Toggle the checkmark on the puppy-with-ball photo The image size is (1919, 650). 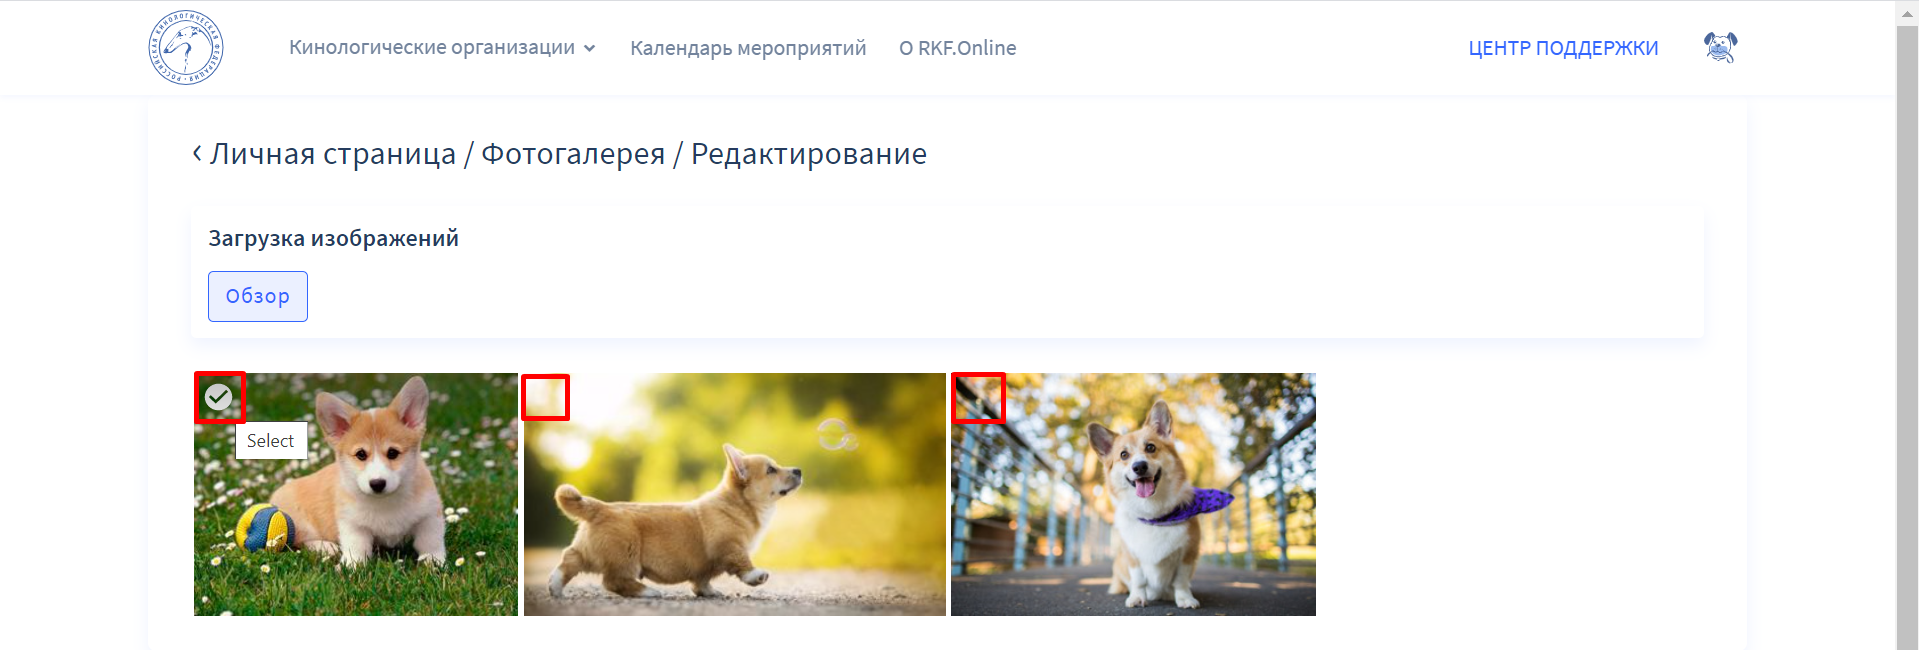[219, 397]
